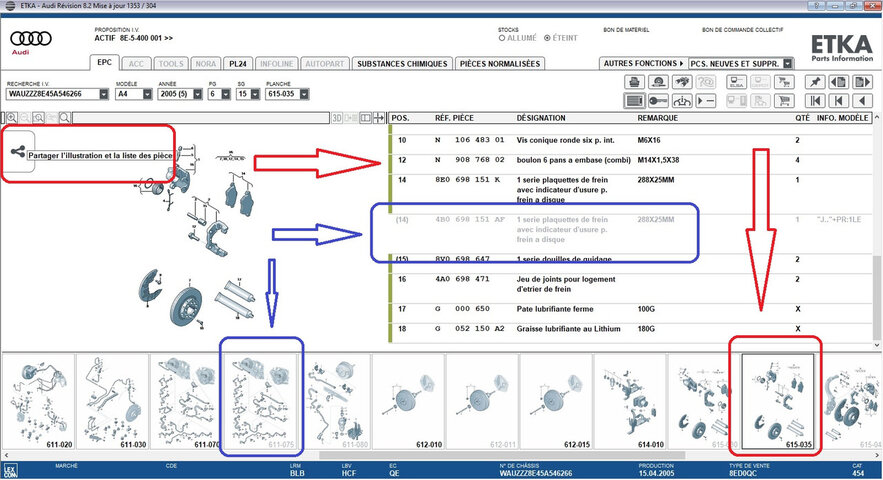Click the parts list scroll-down arrow
The height and width of the screenshot is (480, 883).
[x=877, y=345]
